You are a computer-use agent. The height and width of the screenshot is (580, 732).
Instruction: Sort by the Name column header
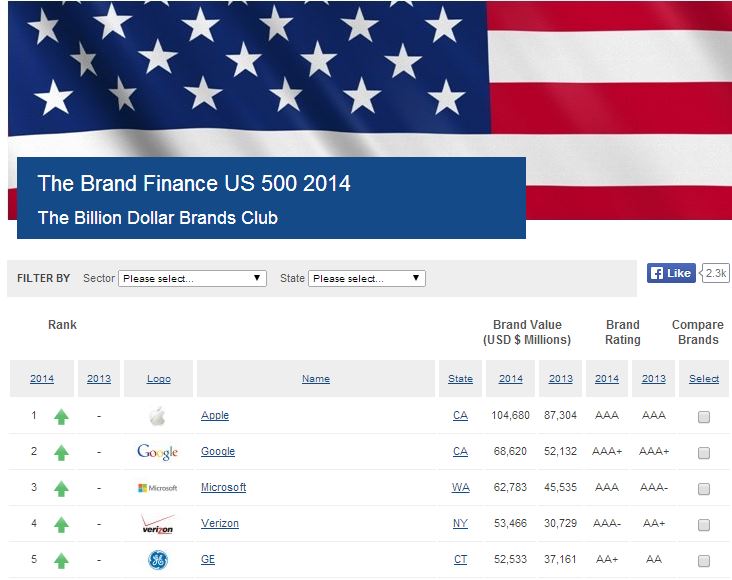click(315, 379)
